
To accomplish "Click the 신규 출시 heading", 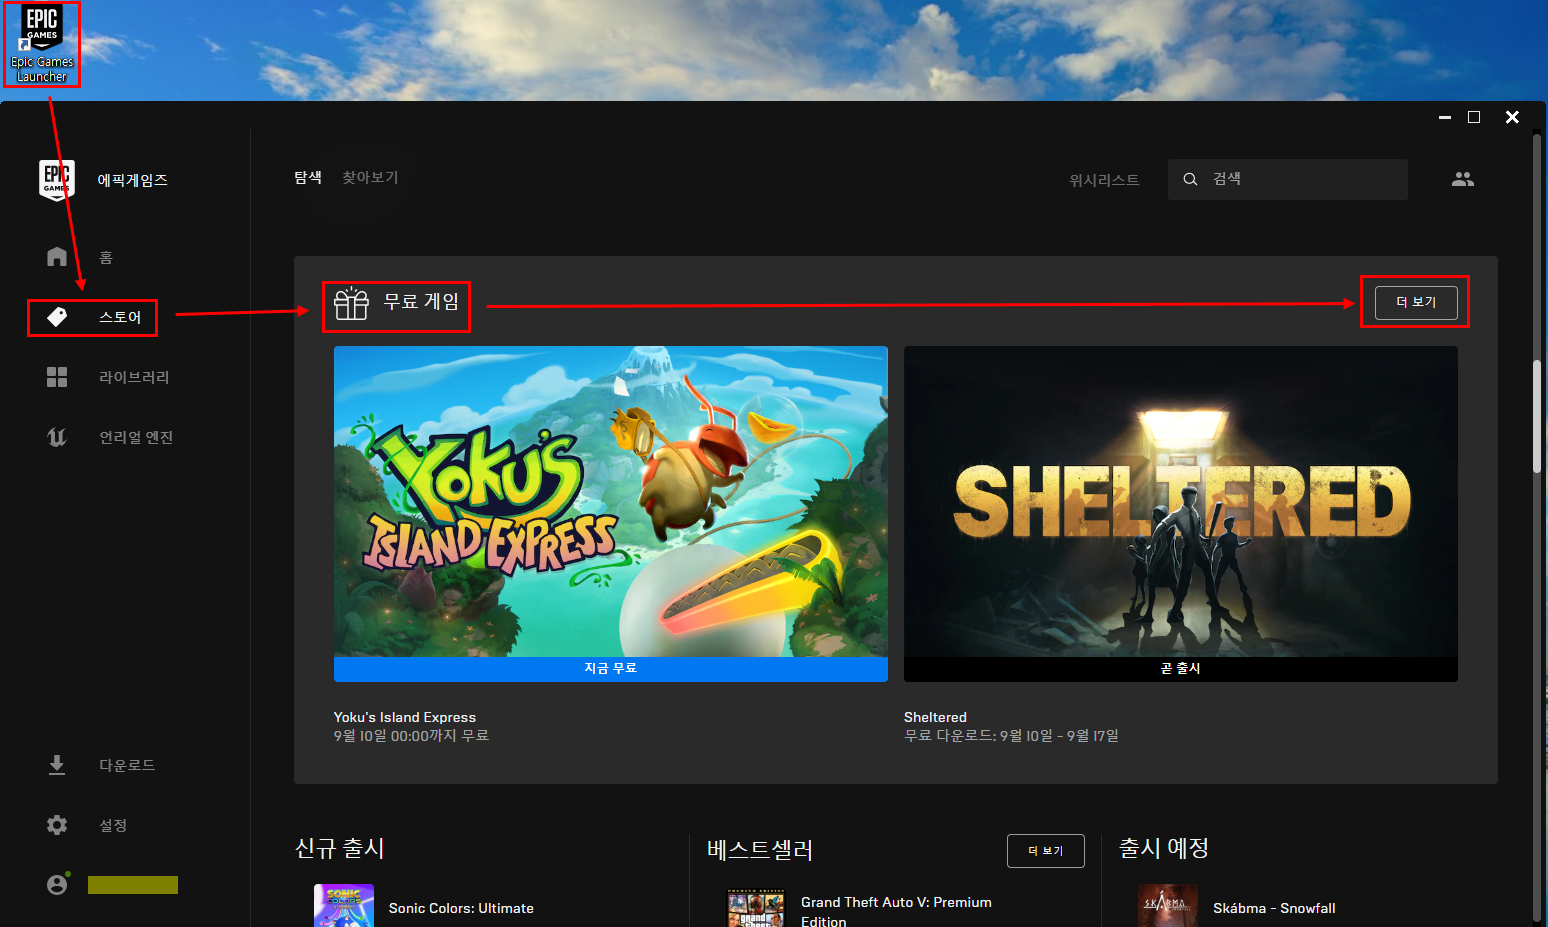I will [340, 848].
